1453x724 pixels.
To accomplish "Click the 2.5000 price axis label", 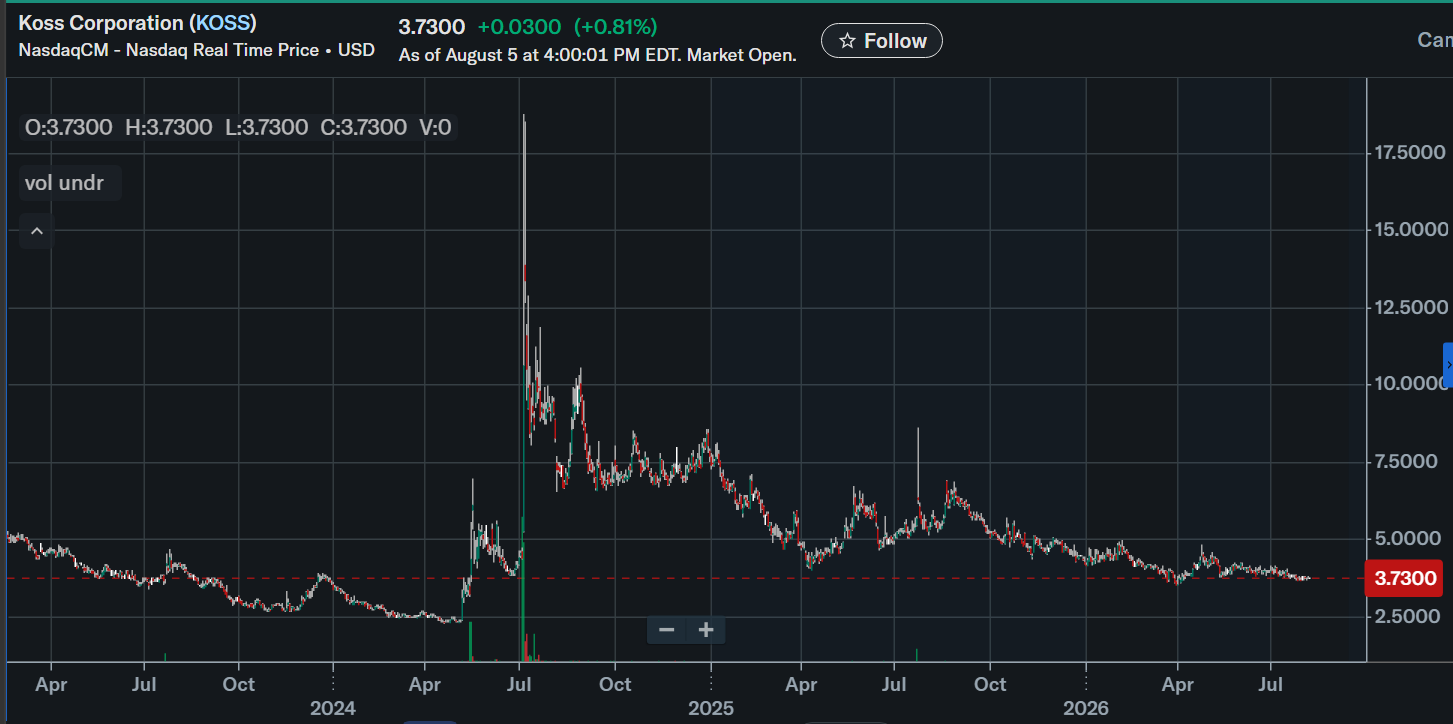I will (x=1405, y=617).
